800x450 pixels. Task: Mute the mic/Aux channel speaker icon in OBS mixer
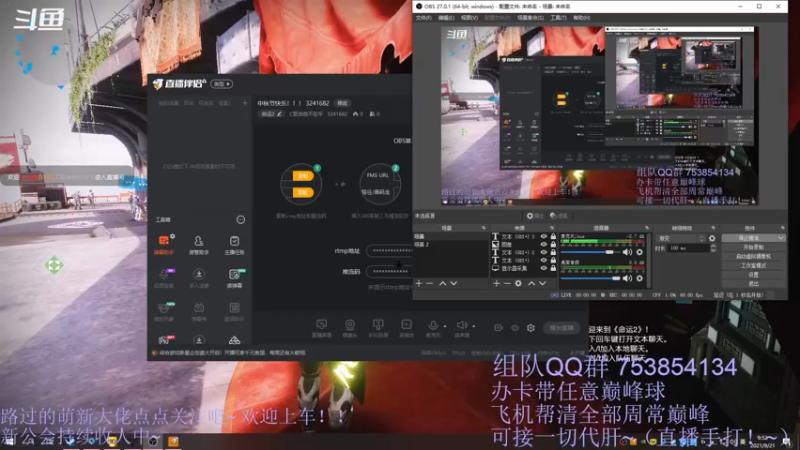click(x=628, y=252)
